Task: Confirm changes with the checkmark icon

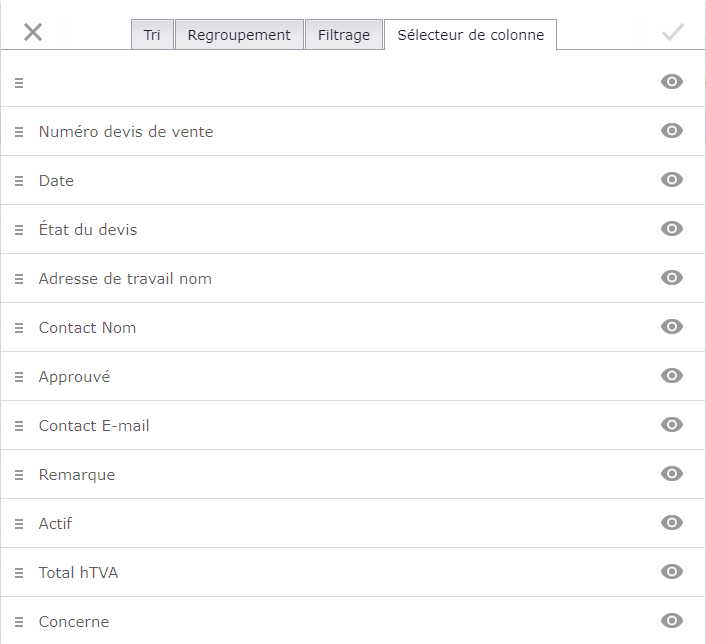Action: 673,32
